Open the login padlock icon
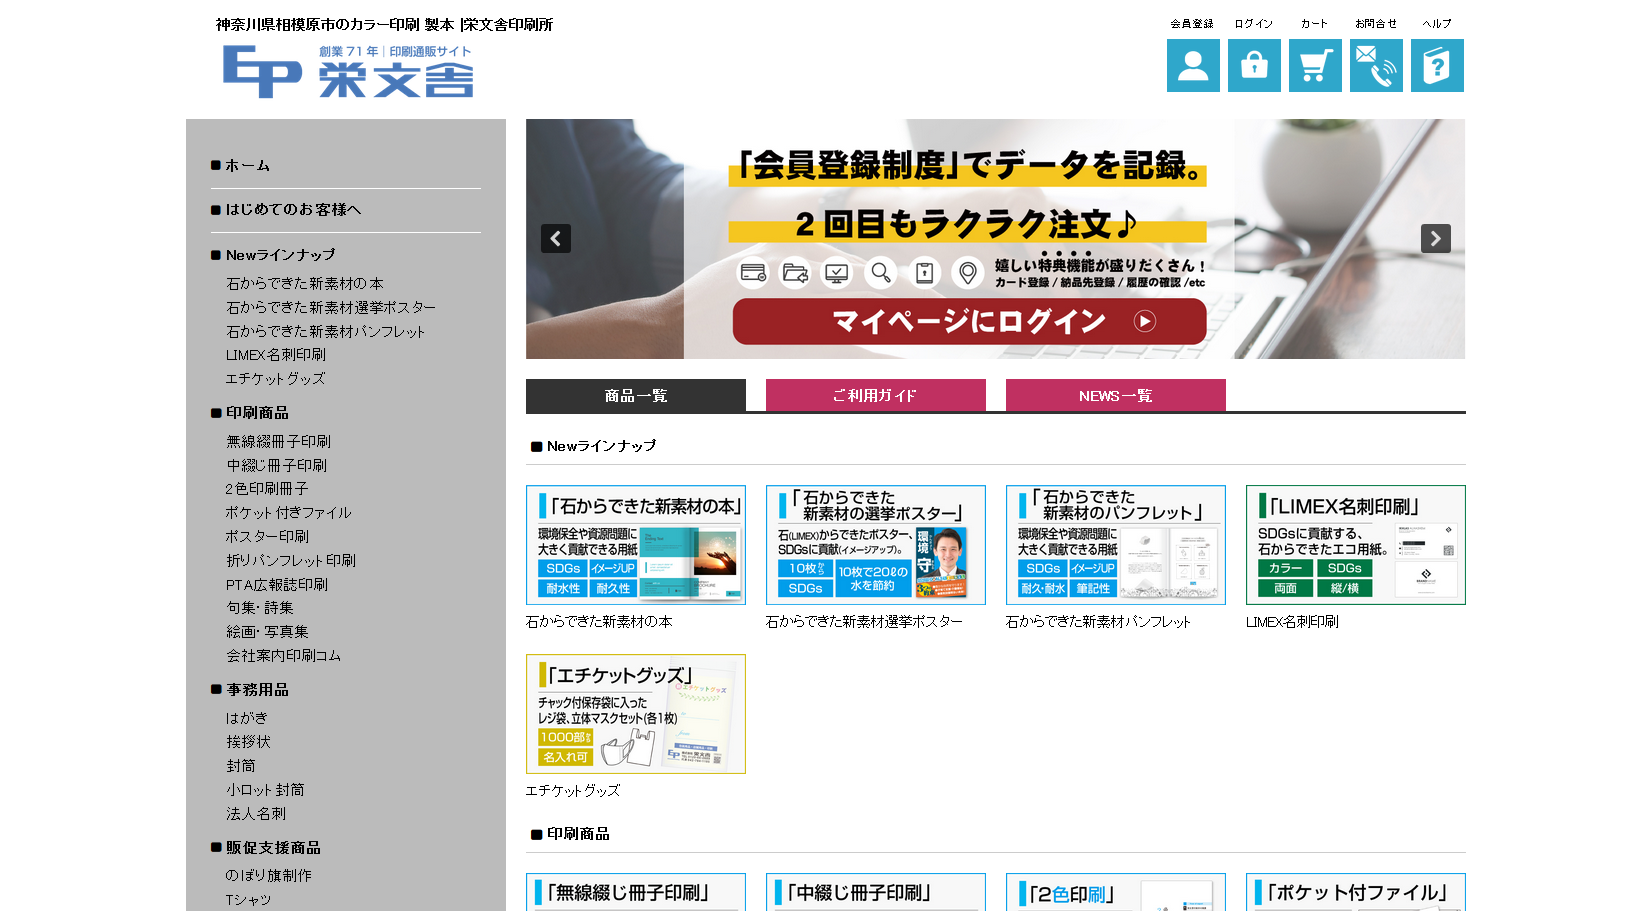Image resolution: width=1641 pixels, height=911 pixels. (1253, 66)
